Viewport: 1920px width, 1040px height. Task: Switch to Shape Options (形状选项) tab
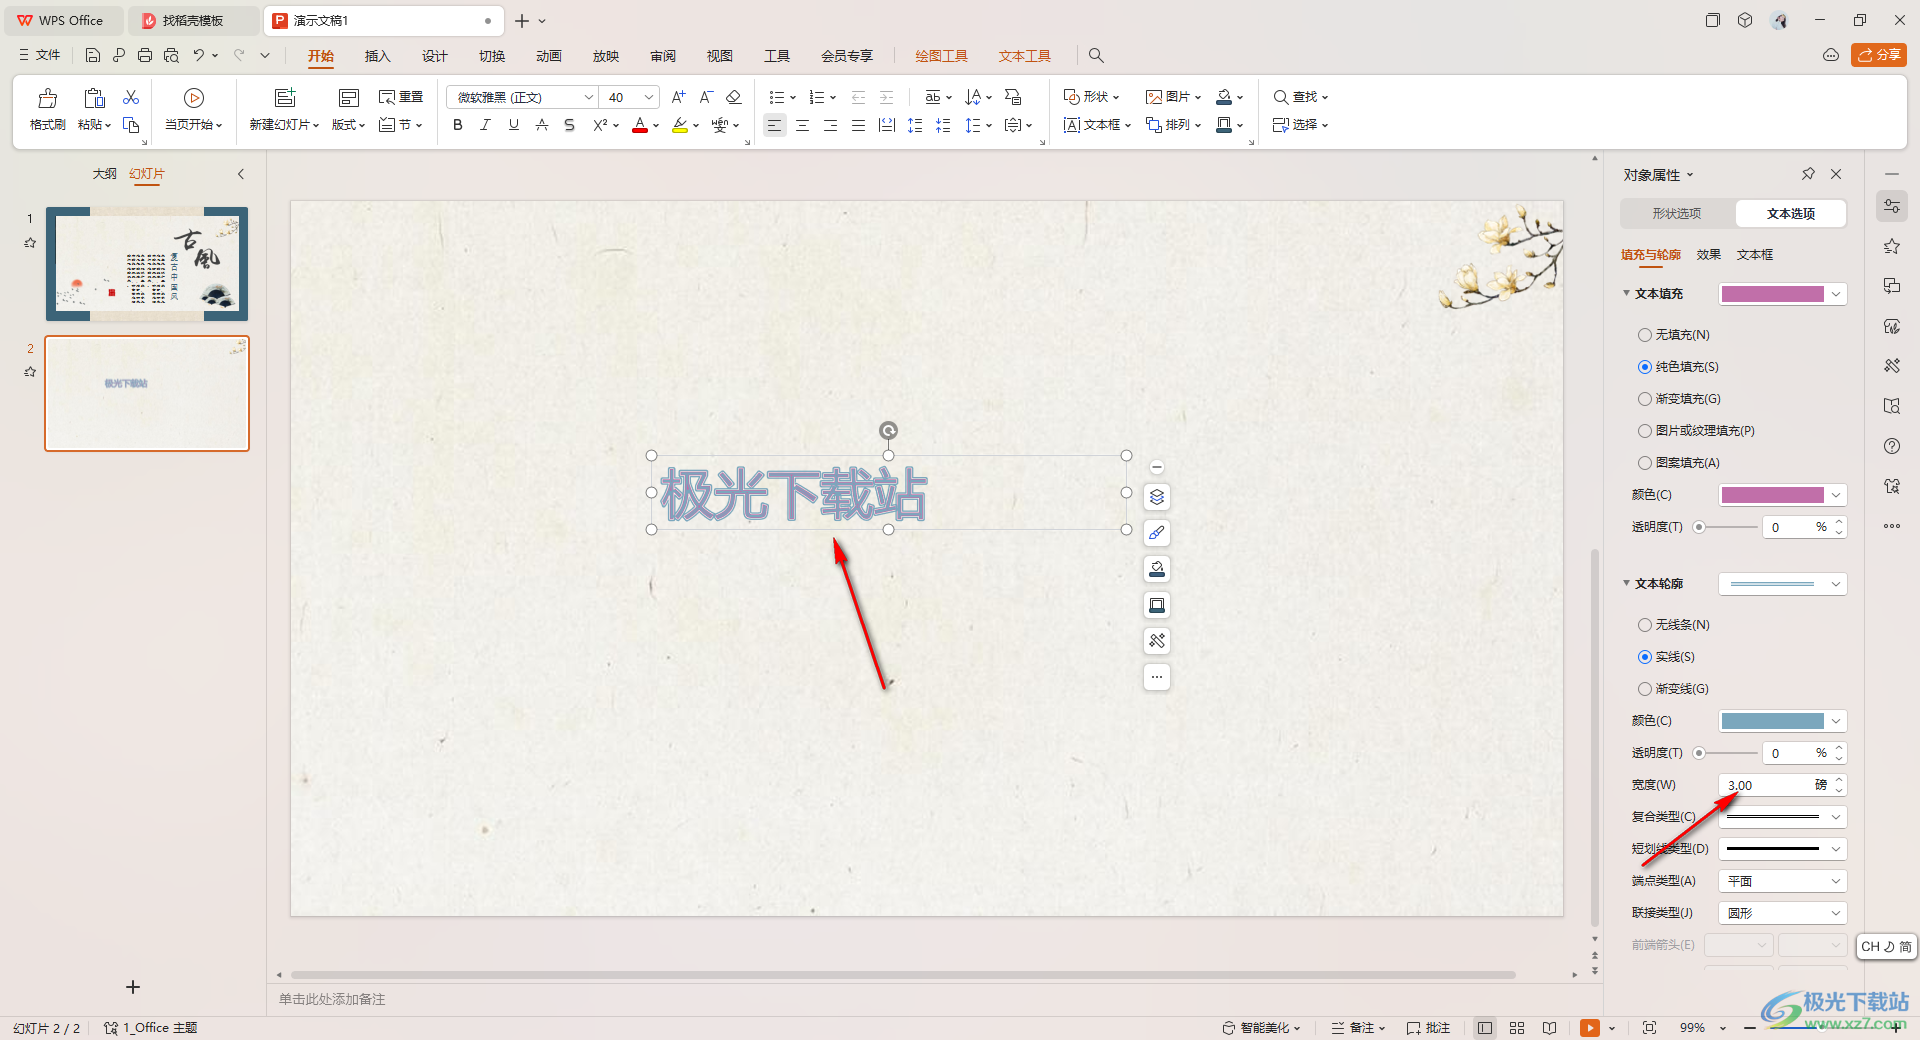point(1677,213)
